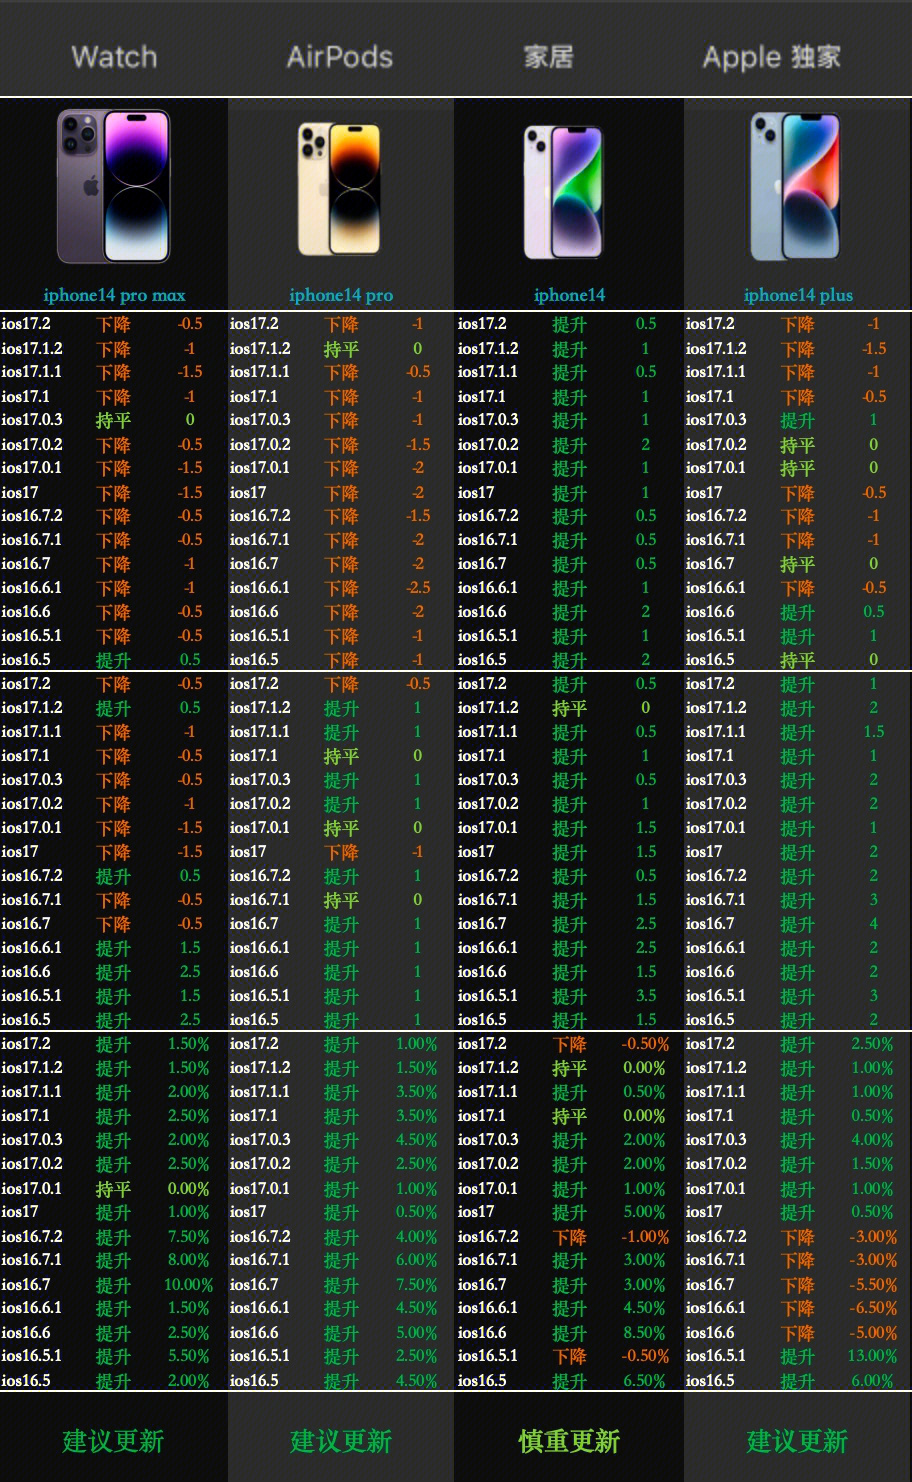Click the -5.50% value in iphone14 plus column

pyautogui.click(x=873, y=1284)
